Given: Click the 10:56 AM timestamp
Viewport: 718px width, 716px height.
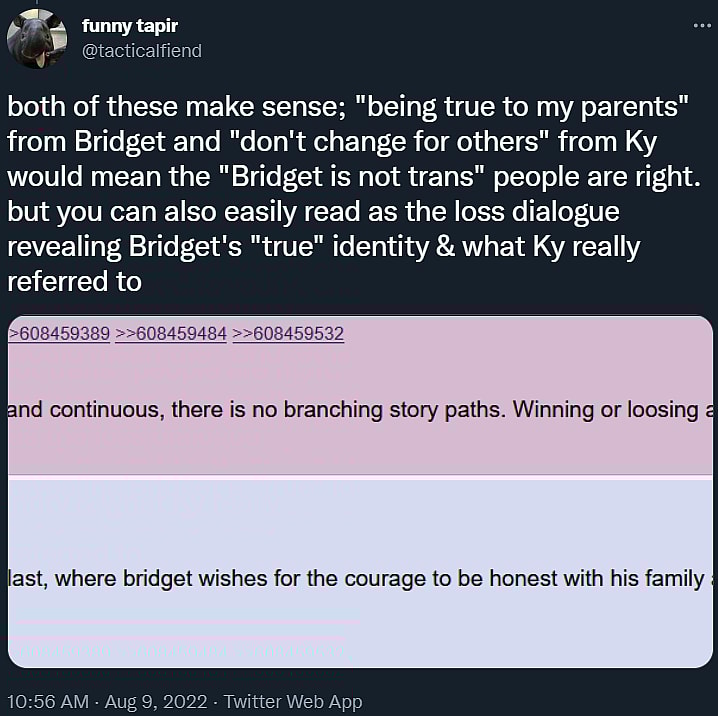Looking at the screenshot, I should [46, 702].
